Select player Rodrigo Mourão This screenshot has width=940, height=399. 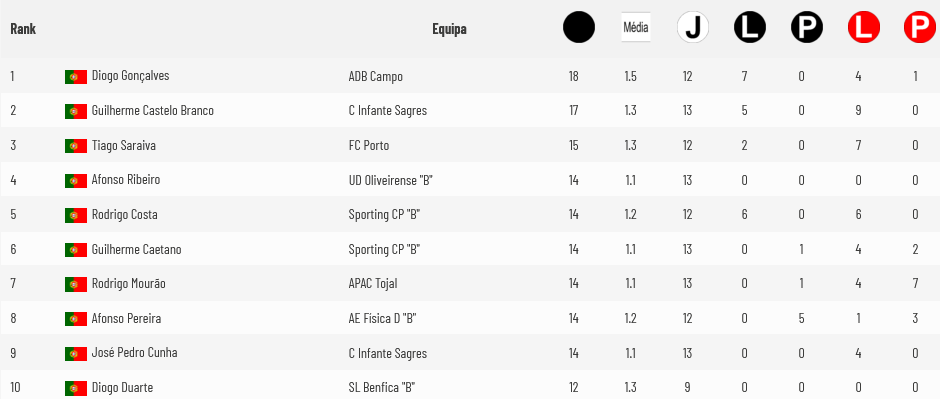[129, 284]
